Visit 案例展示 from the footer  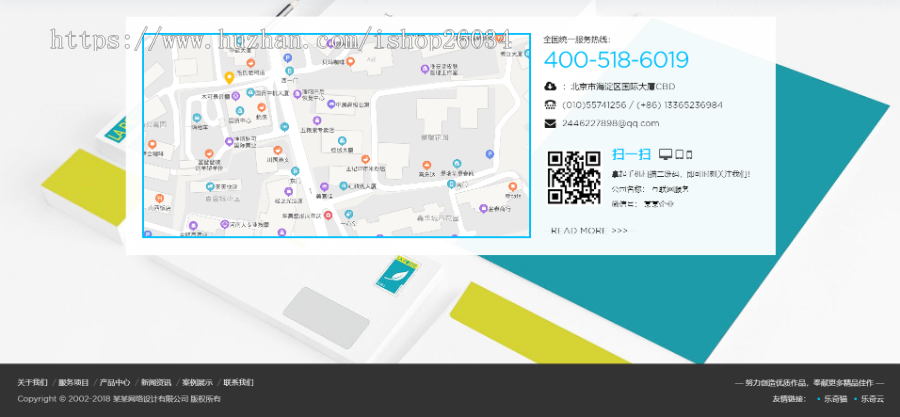click(x=197, y=383)
